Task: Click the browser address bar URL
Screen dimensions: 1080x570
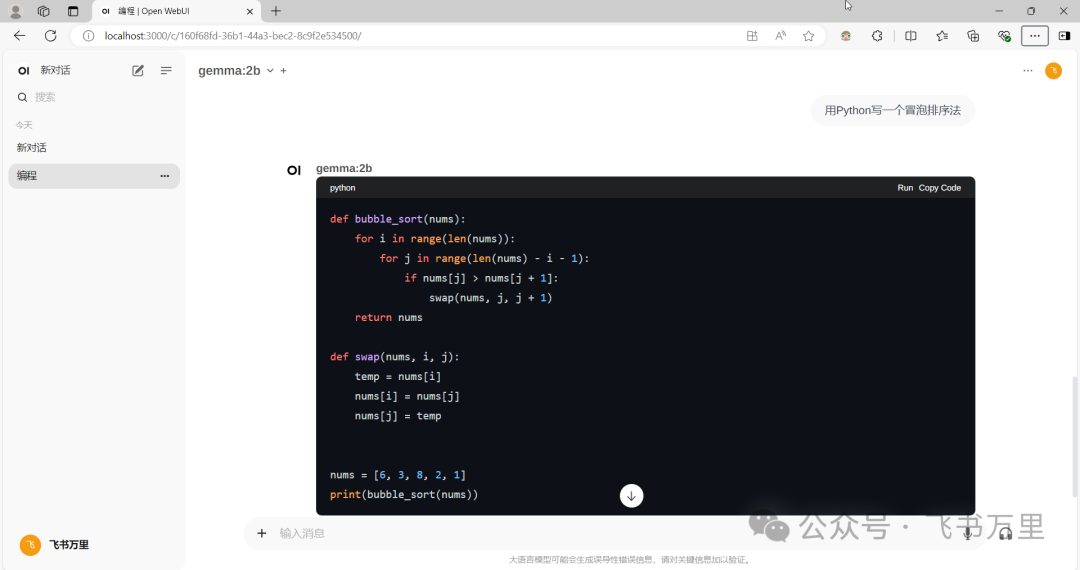Action: pyautogui.click(x=233, y=36)
